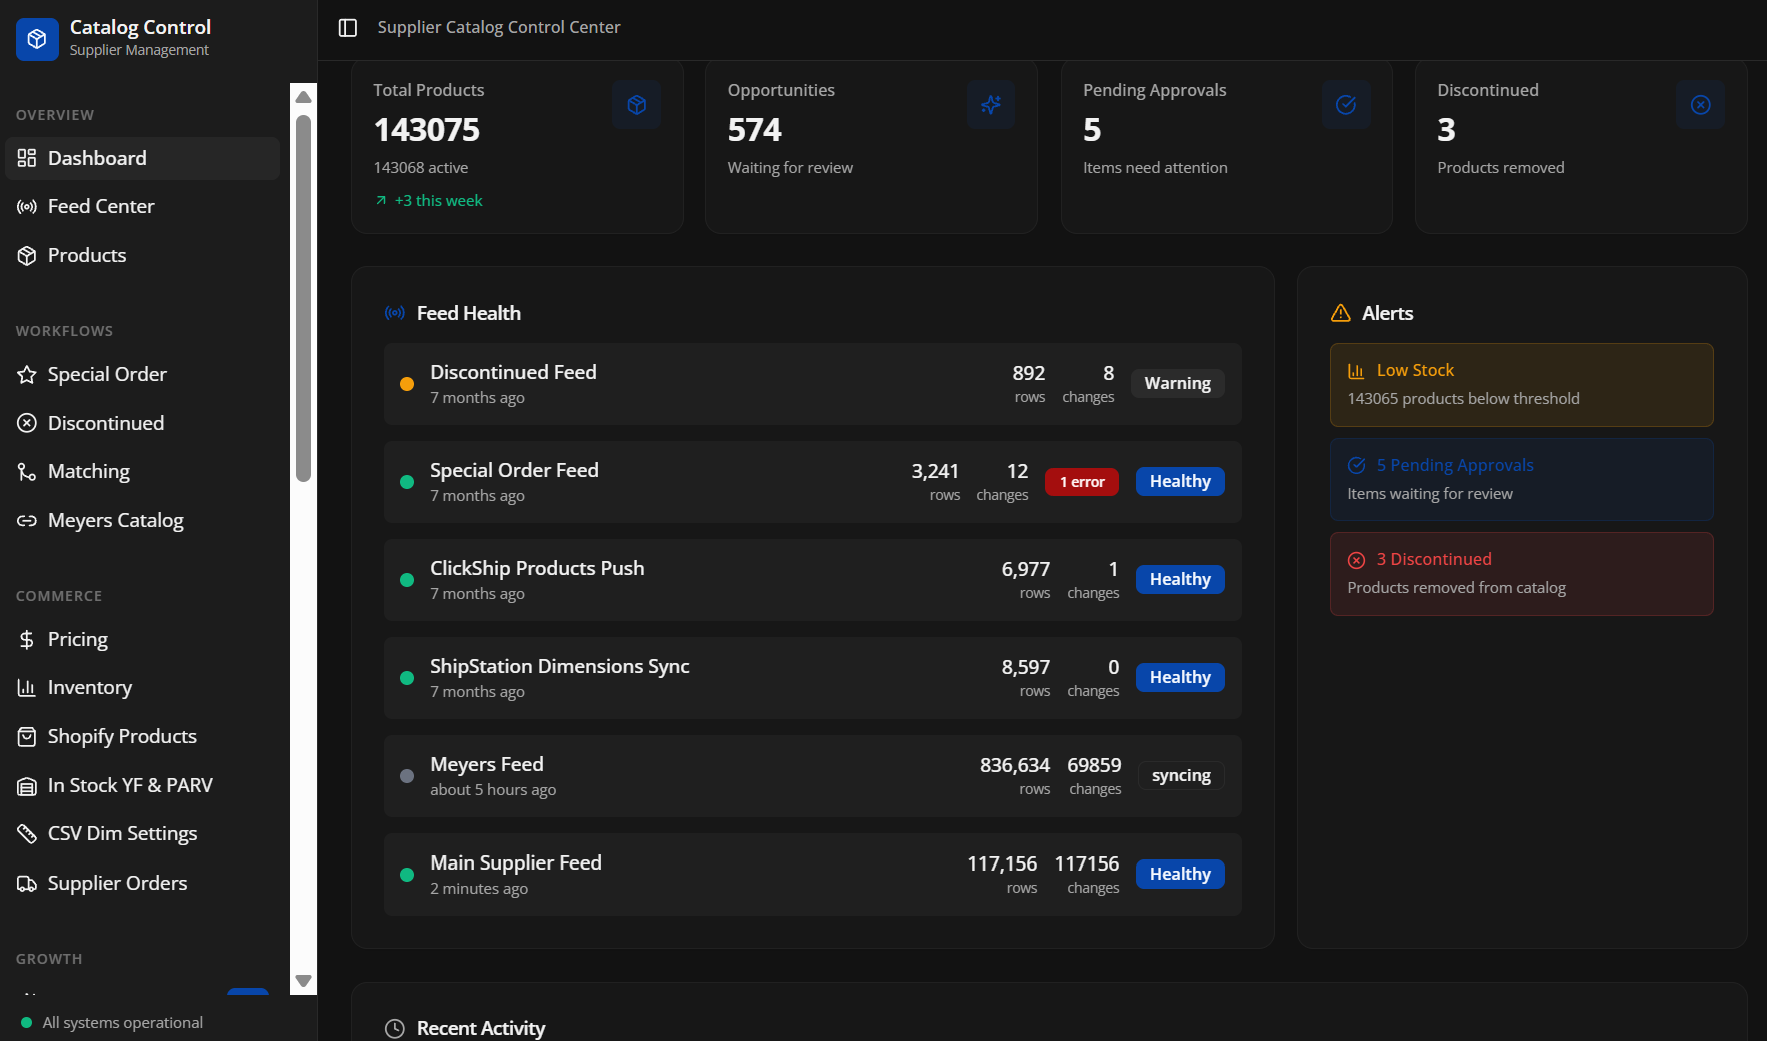
Task: Click the Supplier Orders truck icon
Action: [x=27, y=884]
